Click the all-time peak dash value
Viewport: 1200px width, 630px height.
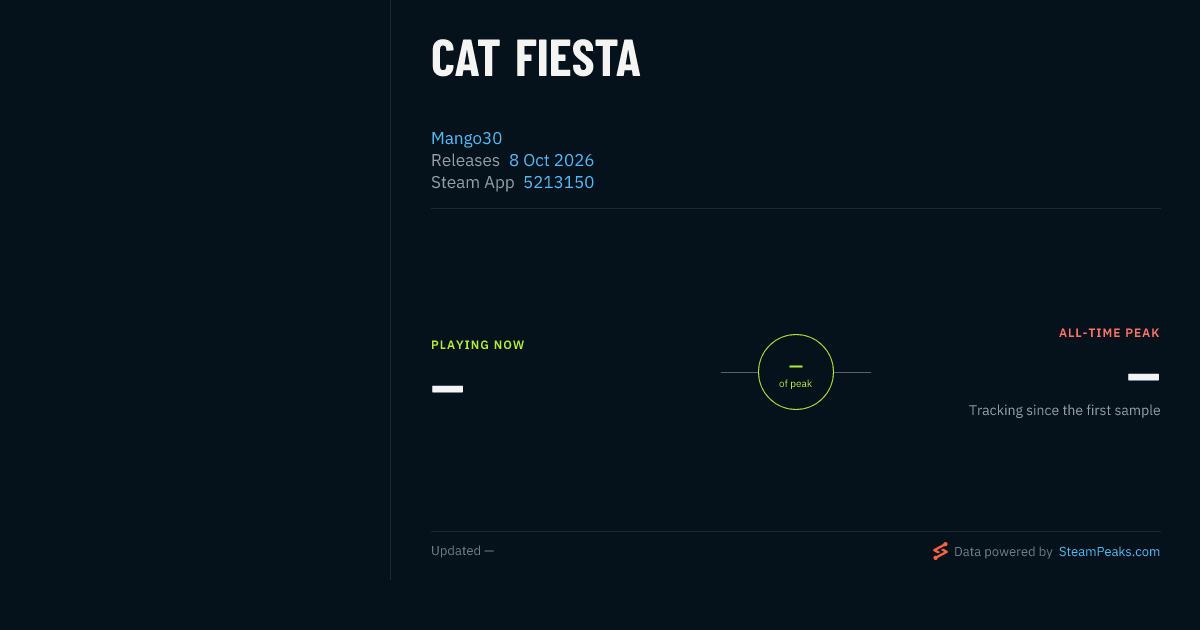[x=1143, y=377]
